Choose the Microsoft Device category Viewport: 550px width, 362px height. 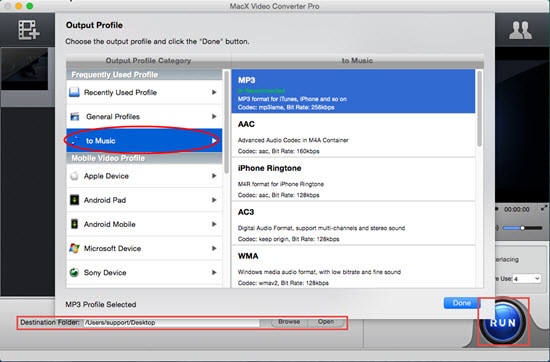144,248
